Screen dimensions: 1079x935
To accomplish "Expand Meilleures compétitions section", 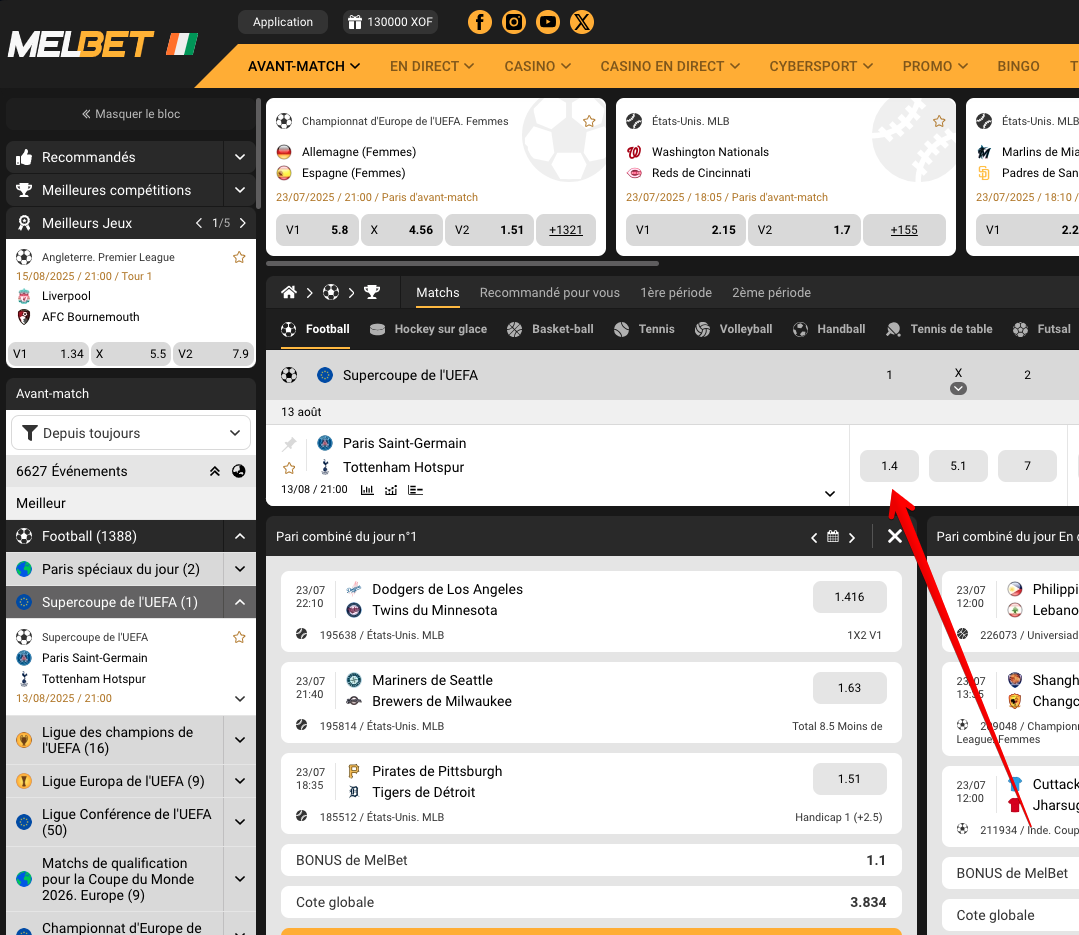I will (239, 190).
